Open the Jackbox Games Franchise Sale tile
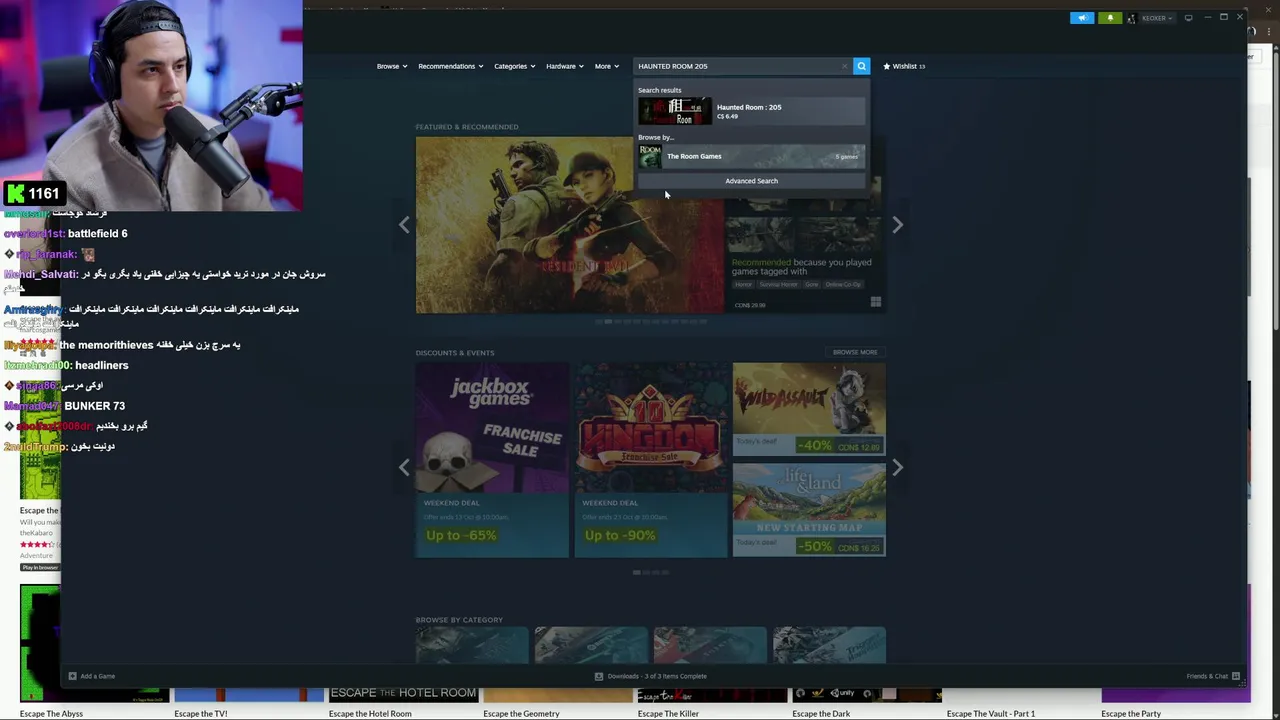 point(492,459)
